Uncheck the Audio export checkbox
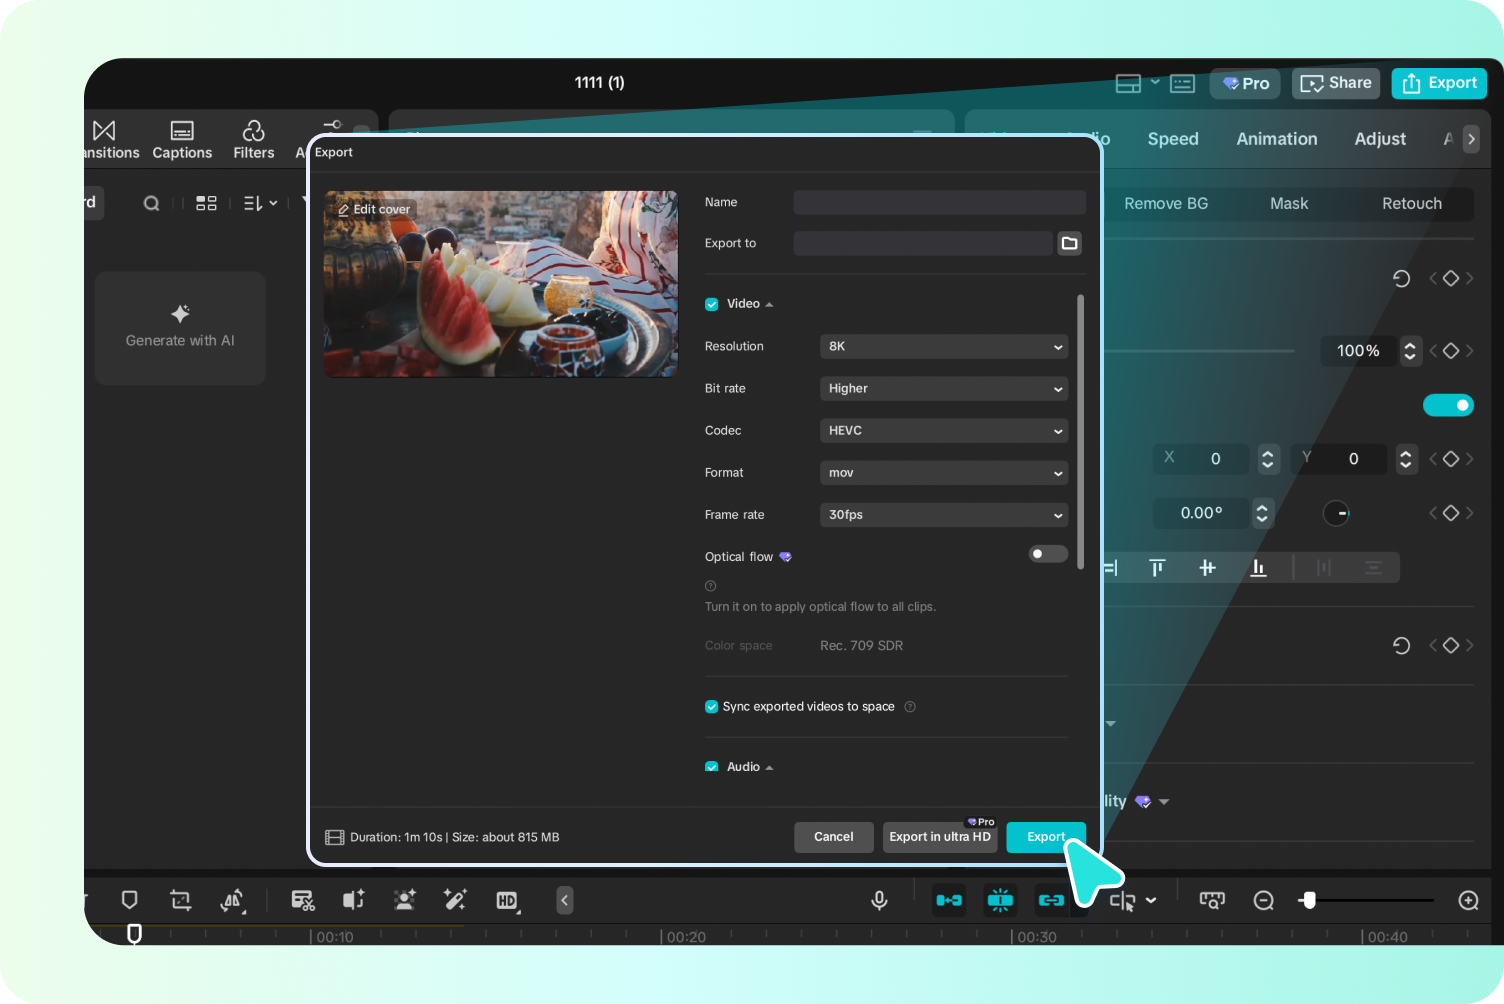 click(x=711, y=766)
